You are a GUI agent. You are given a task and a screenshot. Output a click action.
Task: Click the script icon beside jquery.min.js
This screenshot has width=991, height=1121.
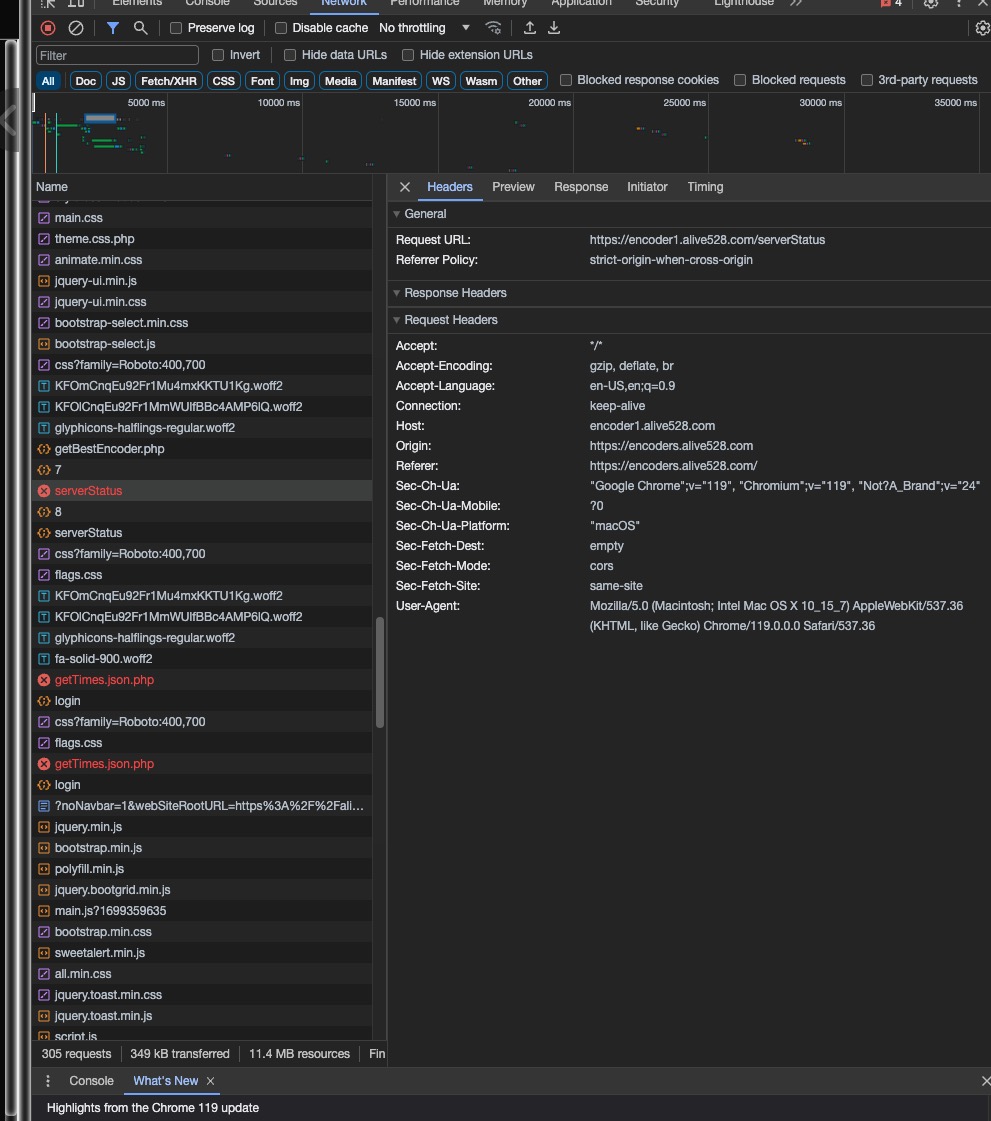[x=44, y=826]
